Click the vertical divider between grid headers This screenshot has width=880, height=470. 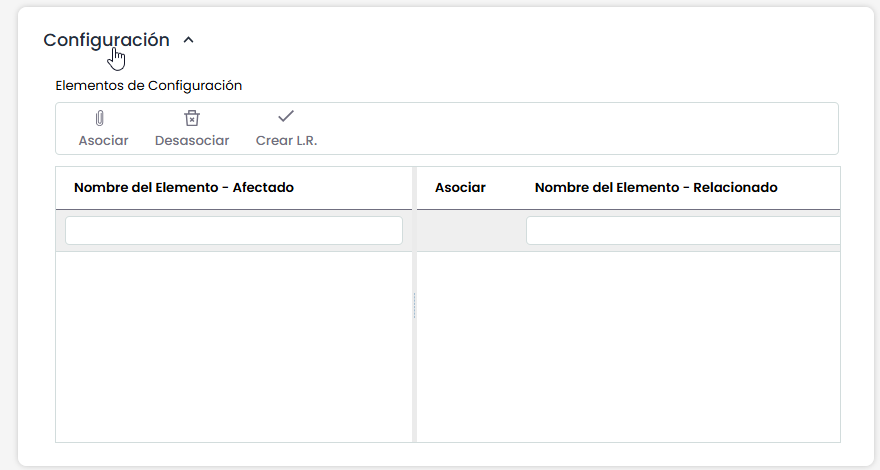[414, 188]
